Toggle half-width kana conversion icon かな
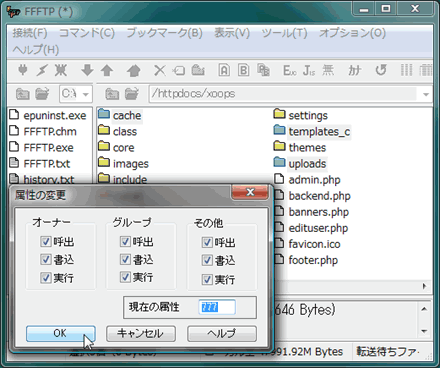 click(x=355, y=70)
